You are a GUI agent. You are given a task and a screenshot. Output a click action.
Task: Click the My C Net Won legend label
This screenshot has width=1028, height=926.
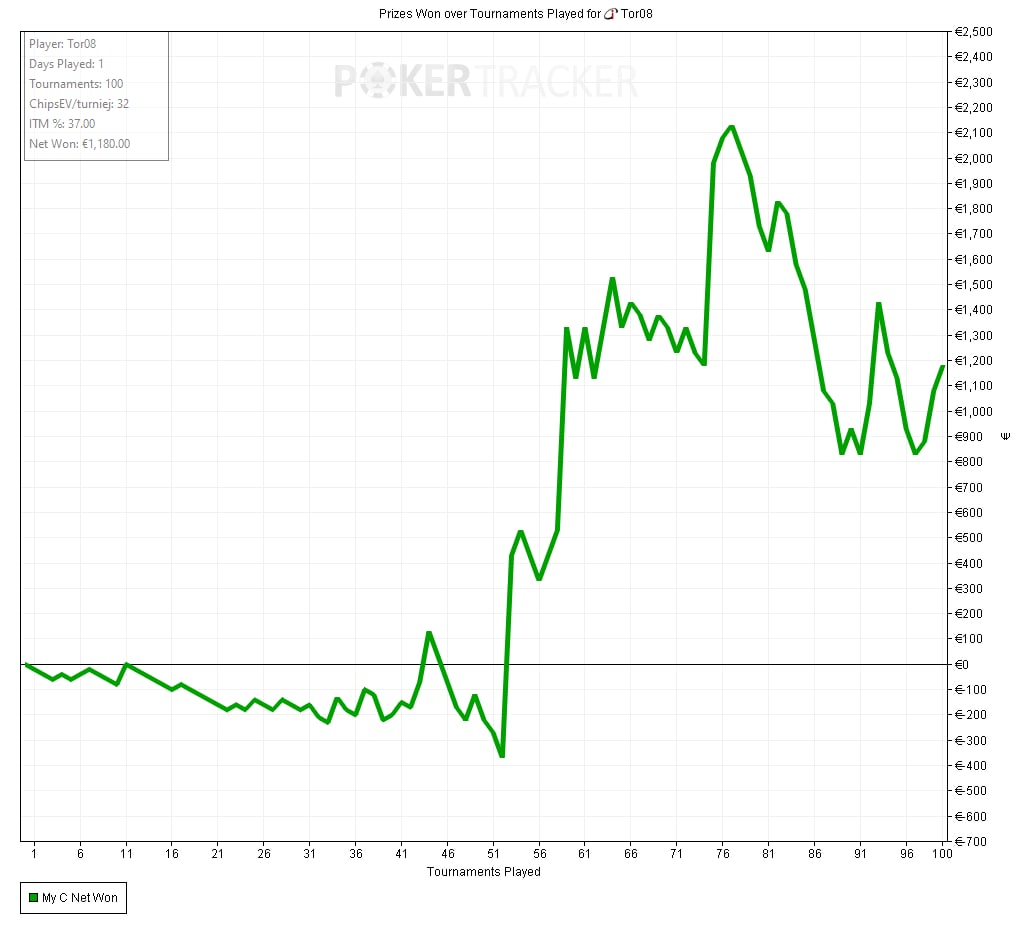(79, 898)
